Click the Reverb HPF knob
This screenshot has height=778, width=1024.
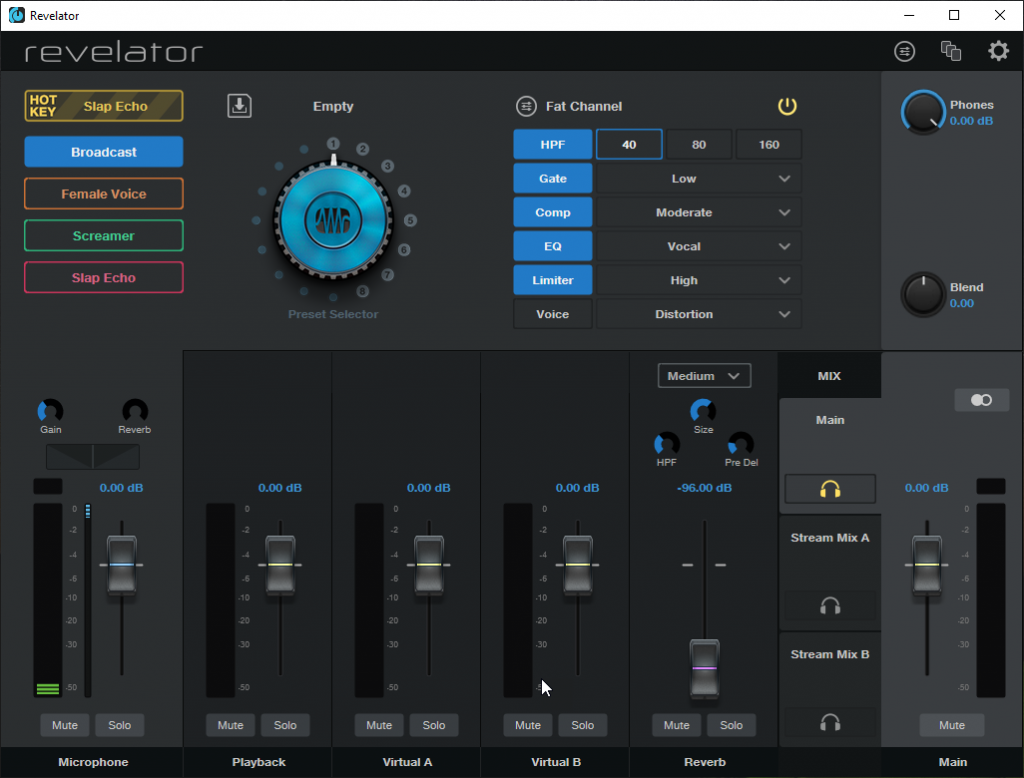point(666,444)
